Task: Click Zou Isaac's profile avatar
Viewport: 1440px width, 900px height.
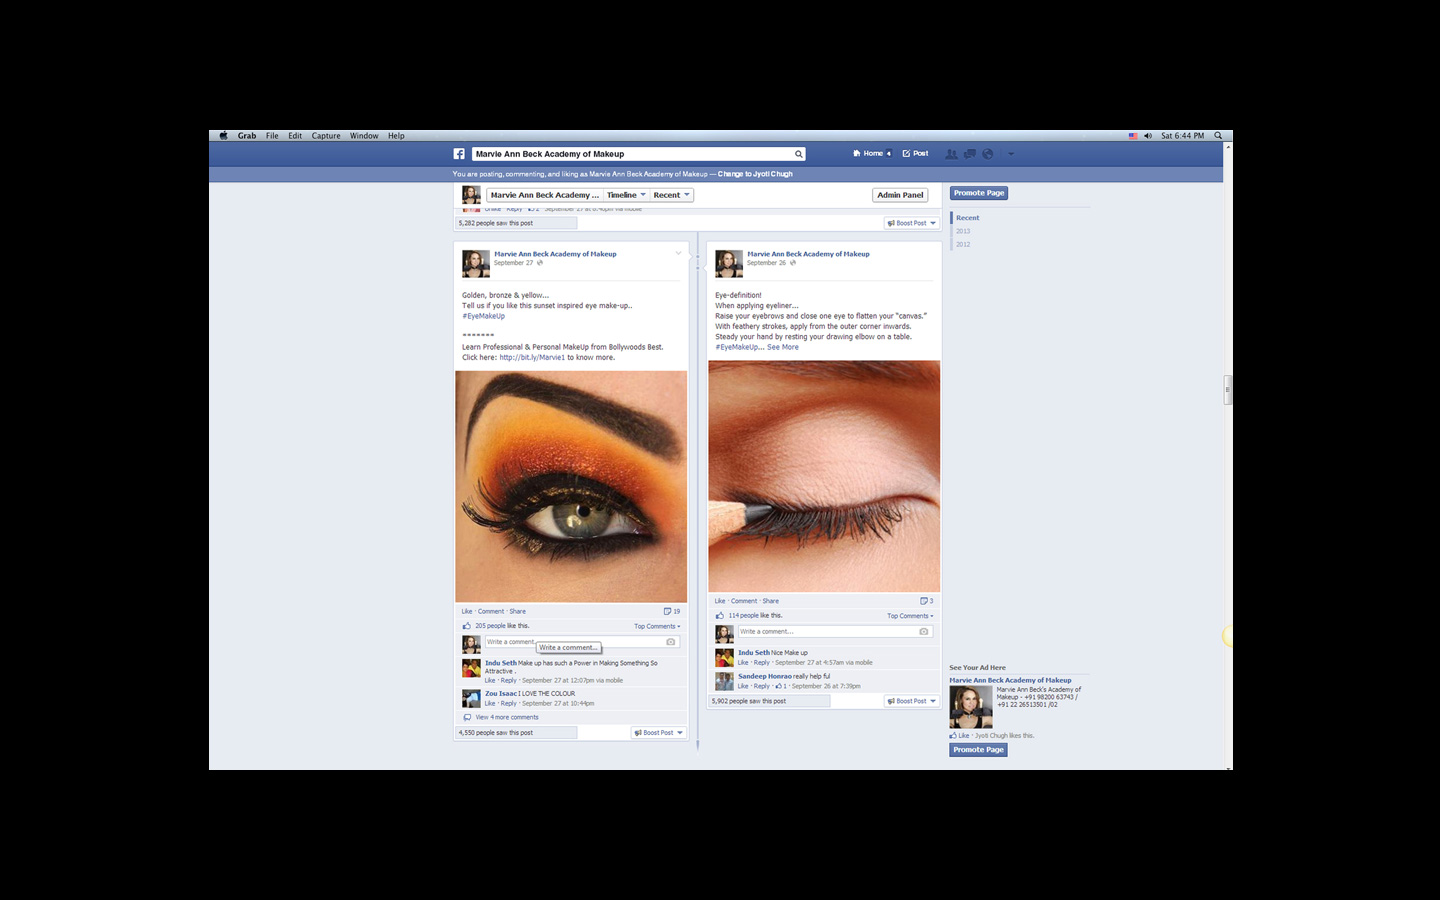Action: 471,699
